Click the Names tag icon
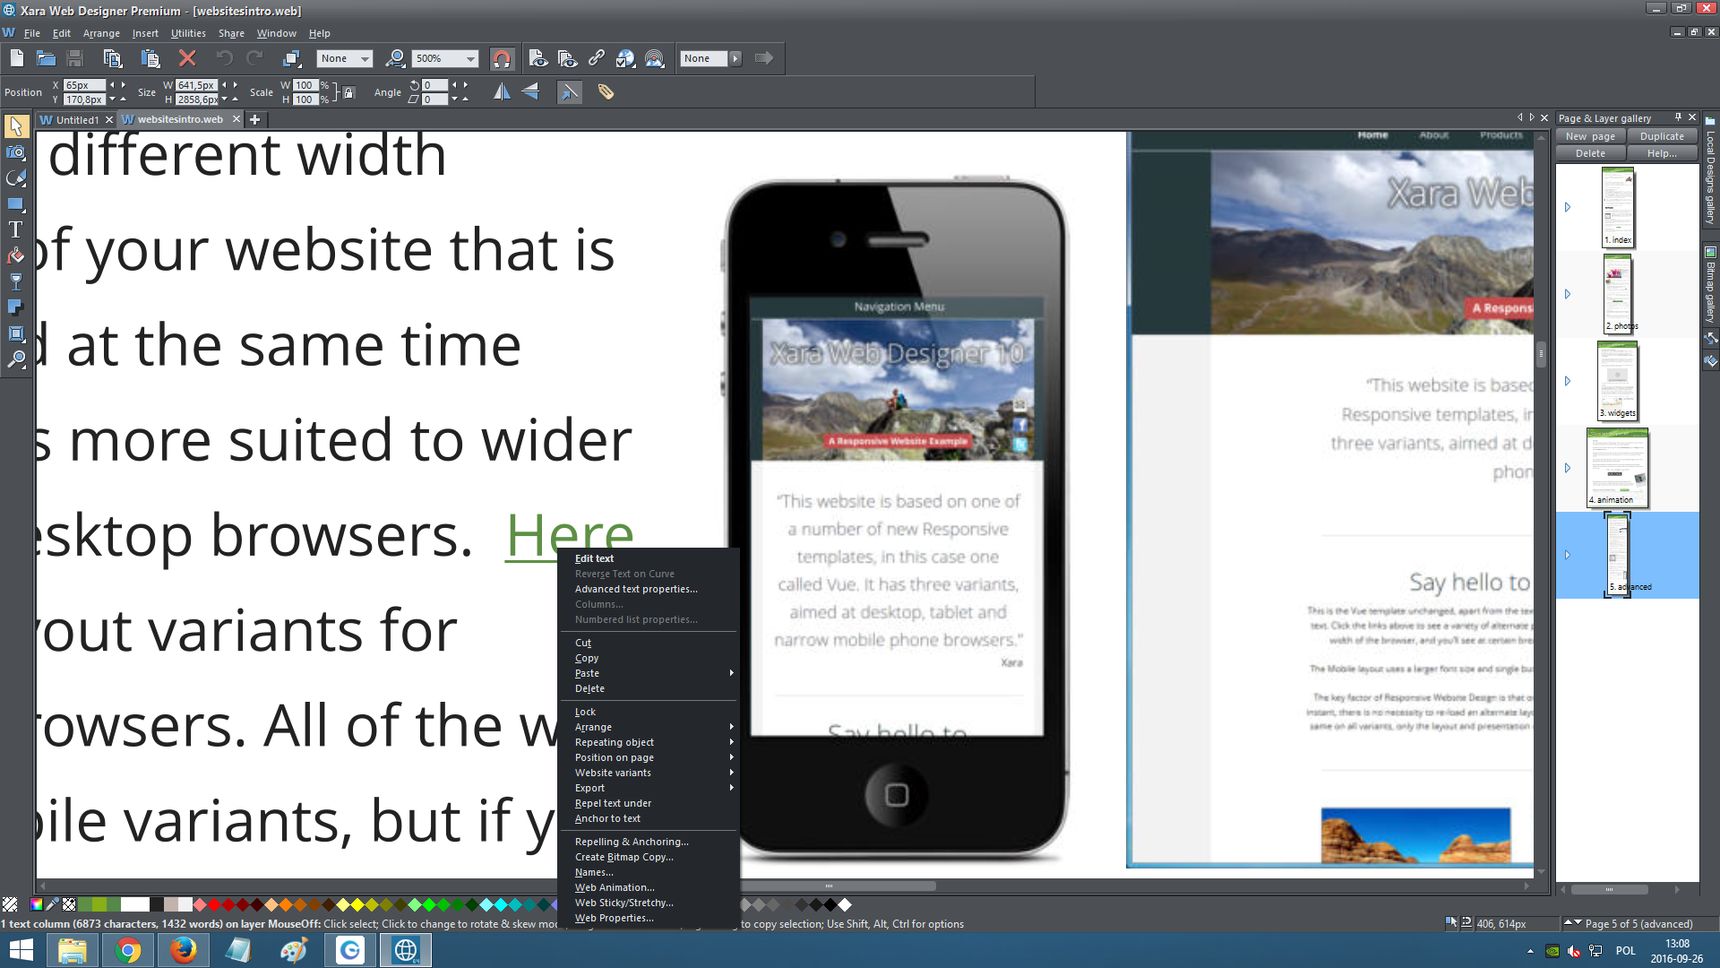This screenshot has height=968, width=1720. [x=606, y=92]
